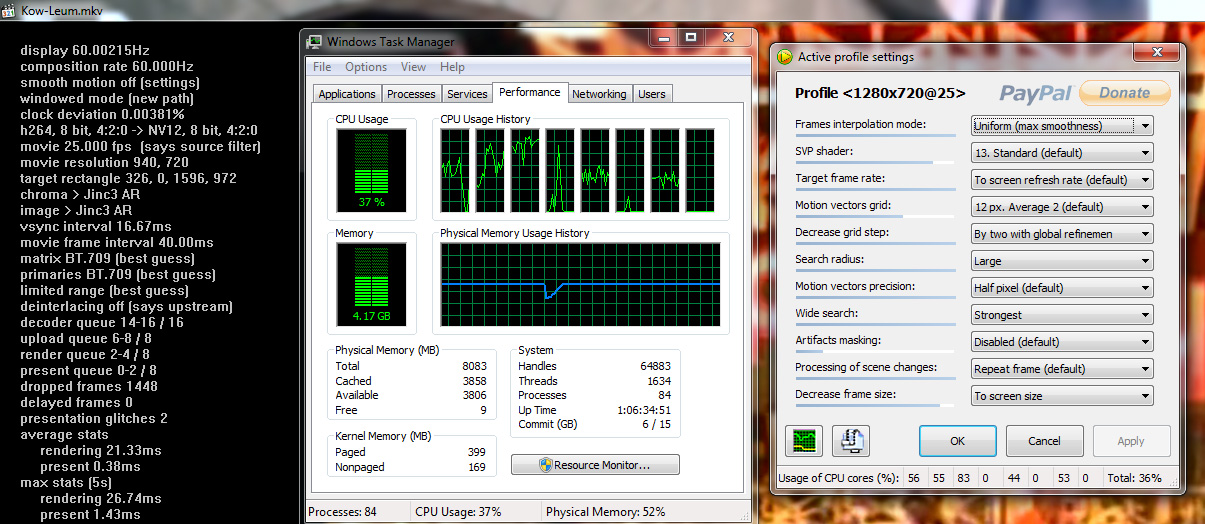The image size is (1205, 524).
Task: Open the Frames interpolation mode dropdown
Action: [x=1062, y=126]
